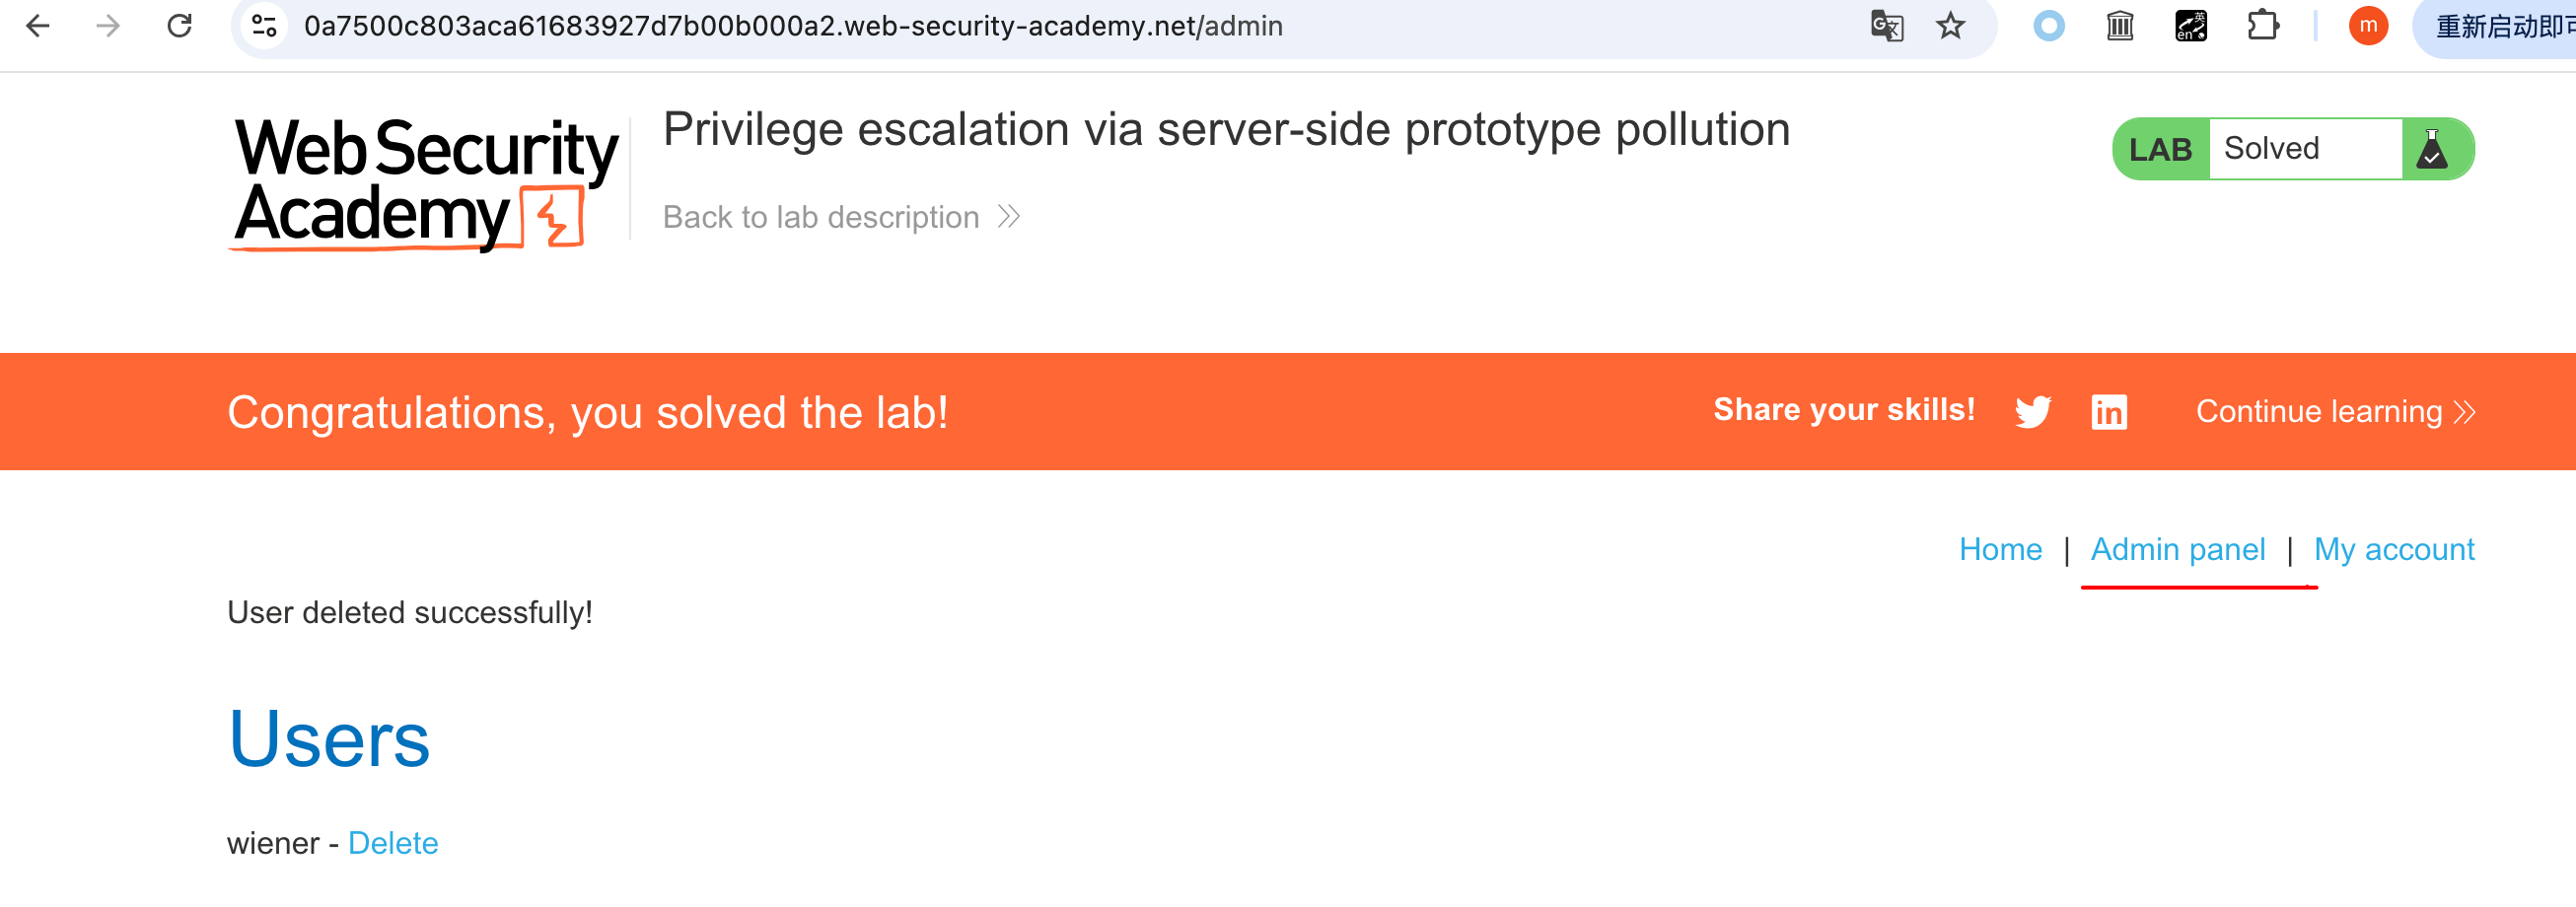This screenshot has width=2576, height=907.
Task: Open My account page
Action: tap(2395, 549)
